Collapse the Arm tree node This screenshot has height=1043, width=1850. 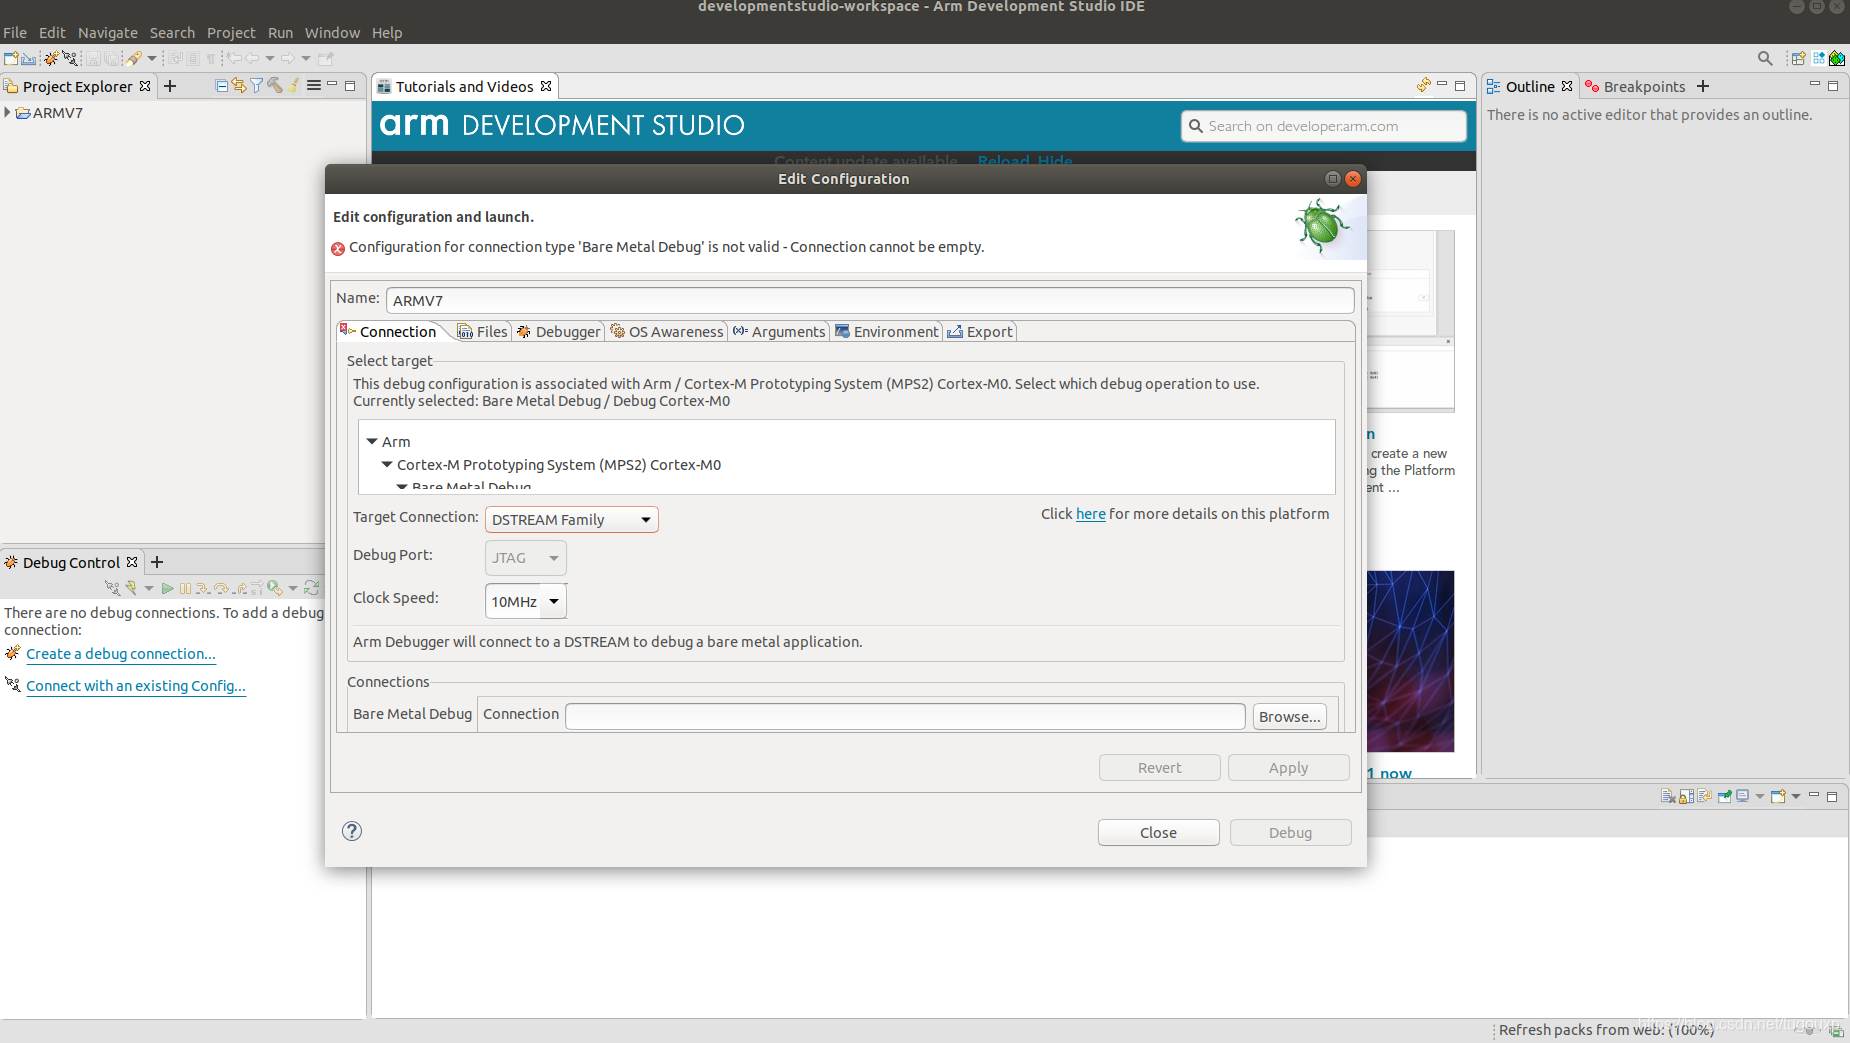click(372, 441)
